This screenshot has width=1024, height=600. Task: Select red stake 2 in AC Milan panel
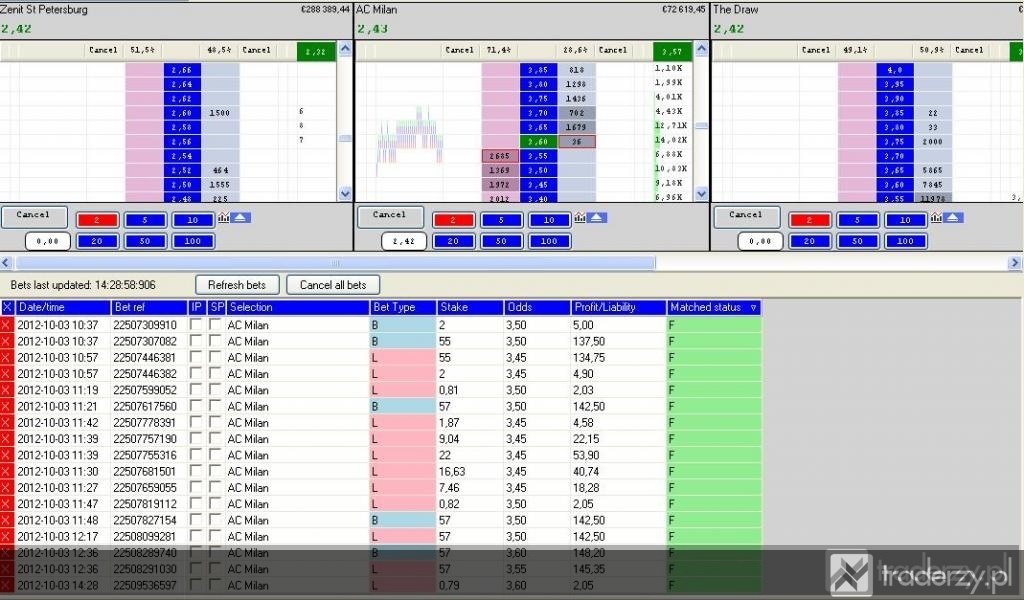[x=453, y=220]
